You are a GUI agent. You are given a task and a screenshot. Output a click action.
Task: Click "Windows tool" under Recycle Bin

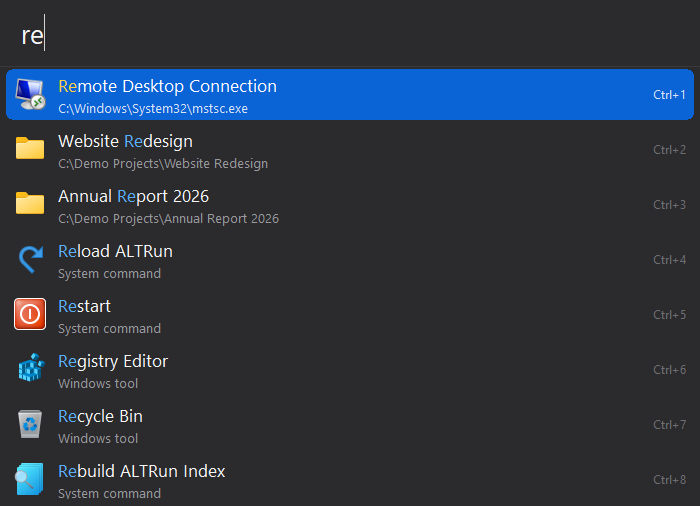click(x=98, y=438)
